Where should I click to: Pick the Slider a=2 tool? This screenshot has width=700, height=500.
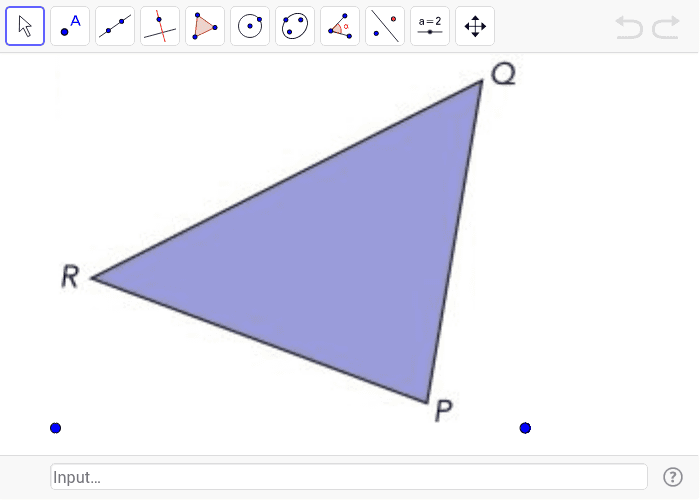click(x=430, y=26)
